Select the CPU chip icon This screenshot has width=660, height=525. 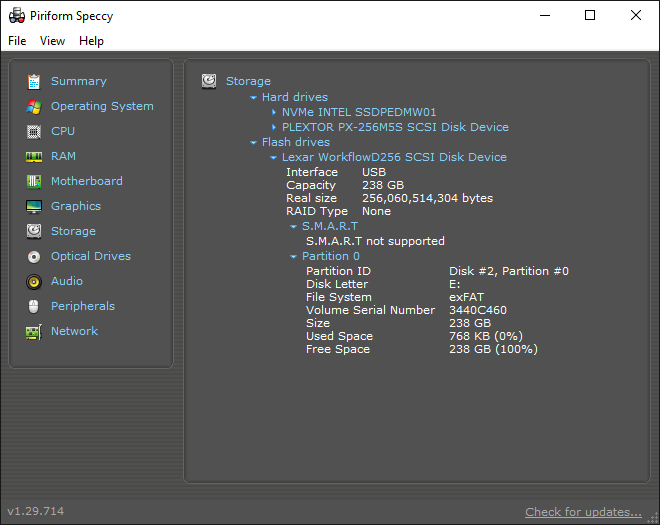point(34,131)
